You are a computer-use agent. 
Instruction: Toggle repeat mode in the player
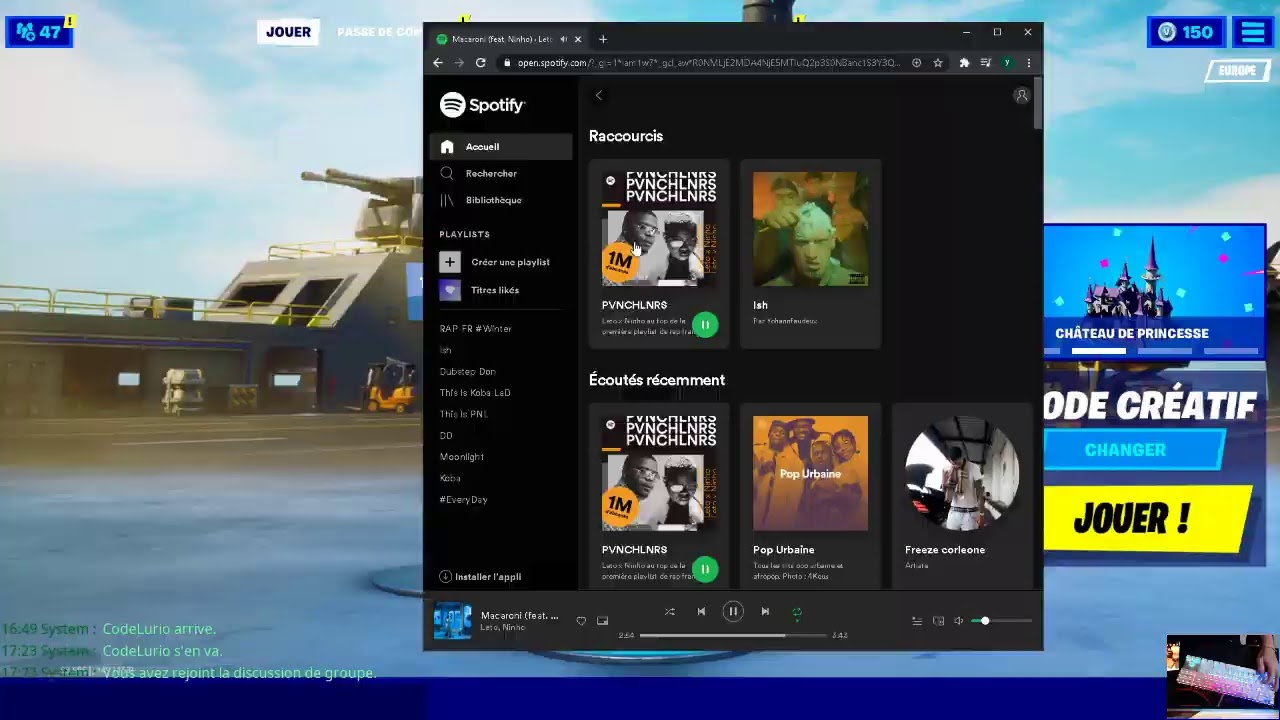pos(797,612)
